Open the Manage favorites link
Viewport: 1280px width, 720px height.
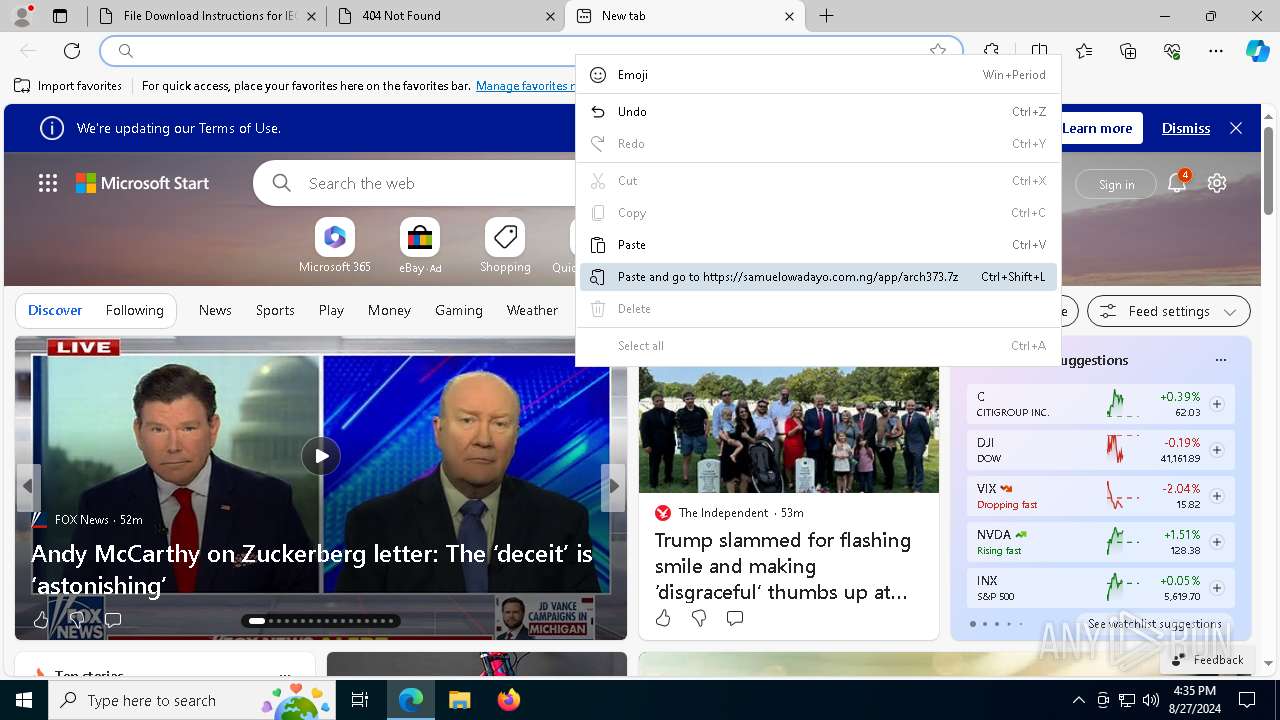[525, 86]
